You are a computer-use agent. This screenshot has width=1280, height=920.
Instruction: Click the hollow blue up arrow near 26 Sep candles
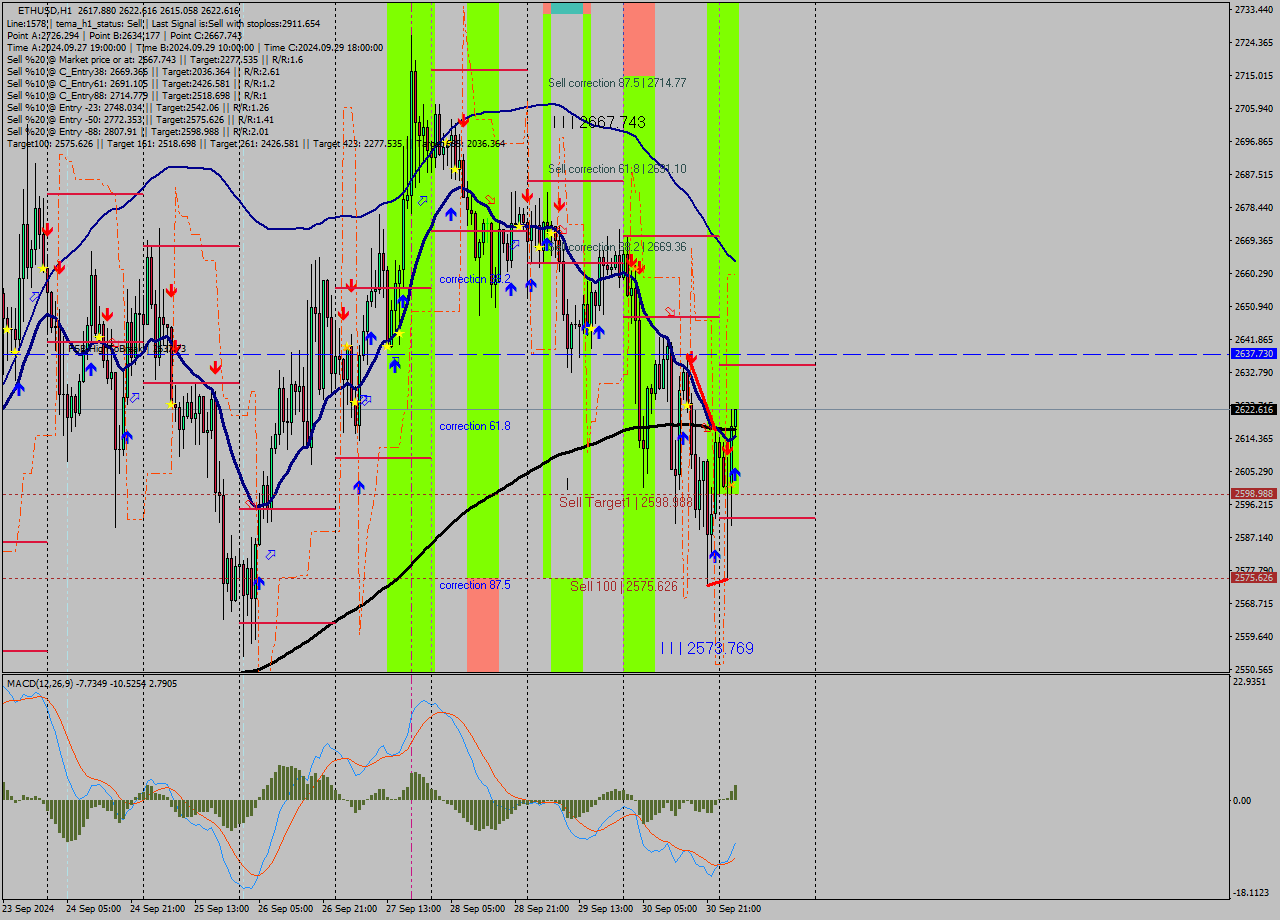point(270,555)
